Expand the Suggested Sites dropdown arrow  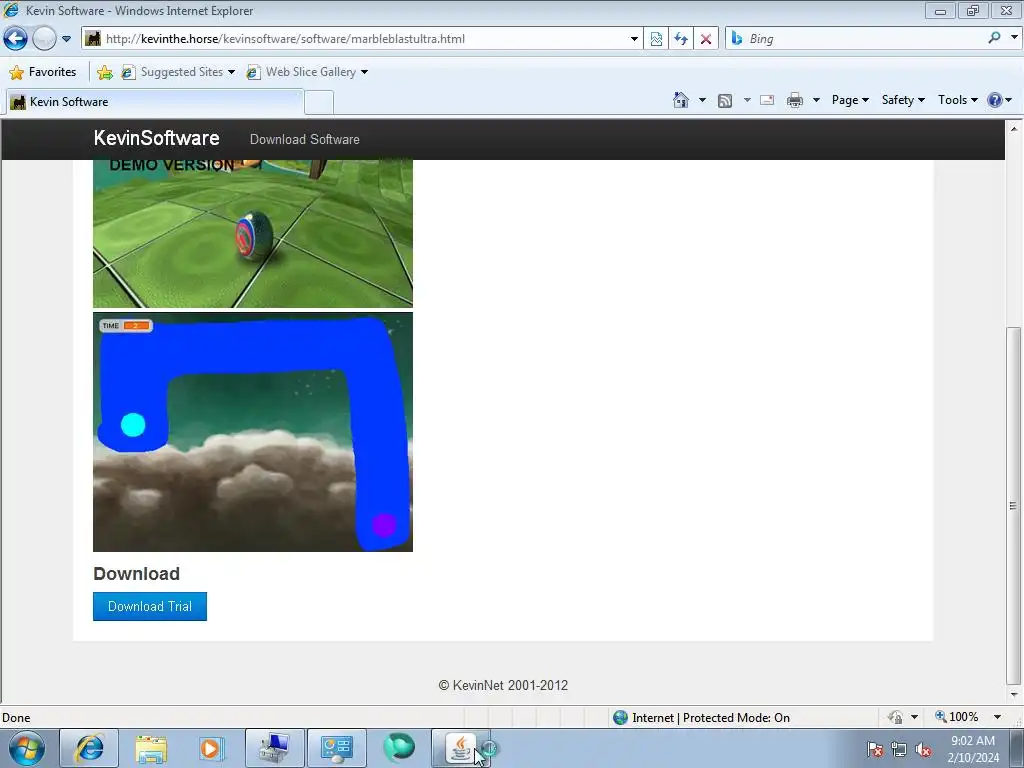(231, 72)
